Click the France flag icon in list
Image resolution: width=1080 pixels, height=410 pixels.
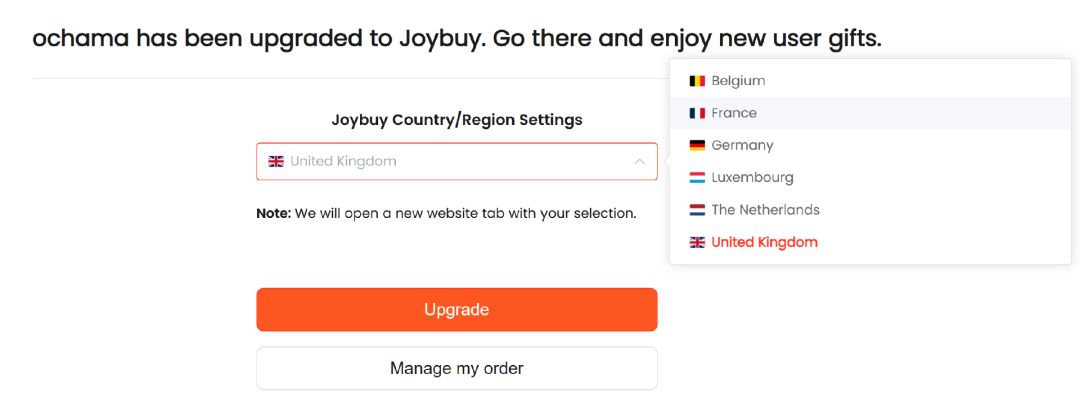(x=697, y=113)
